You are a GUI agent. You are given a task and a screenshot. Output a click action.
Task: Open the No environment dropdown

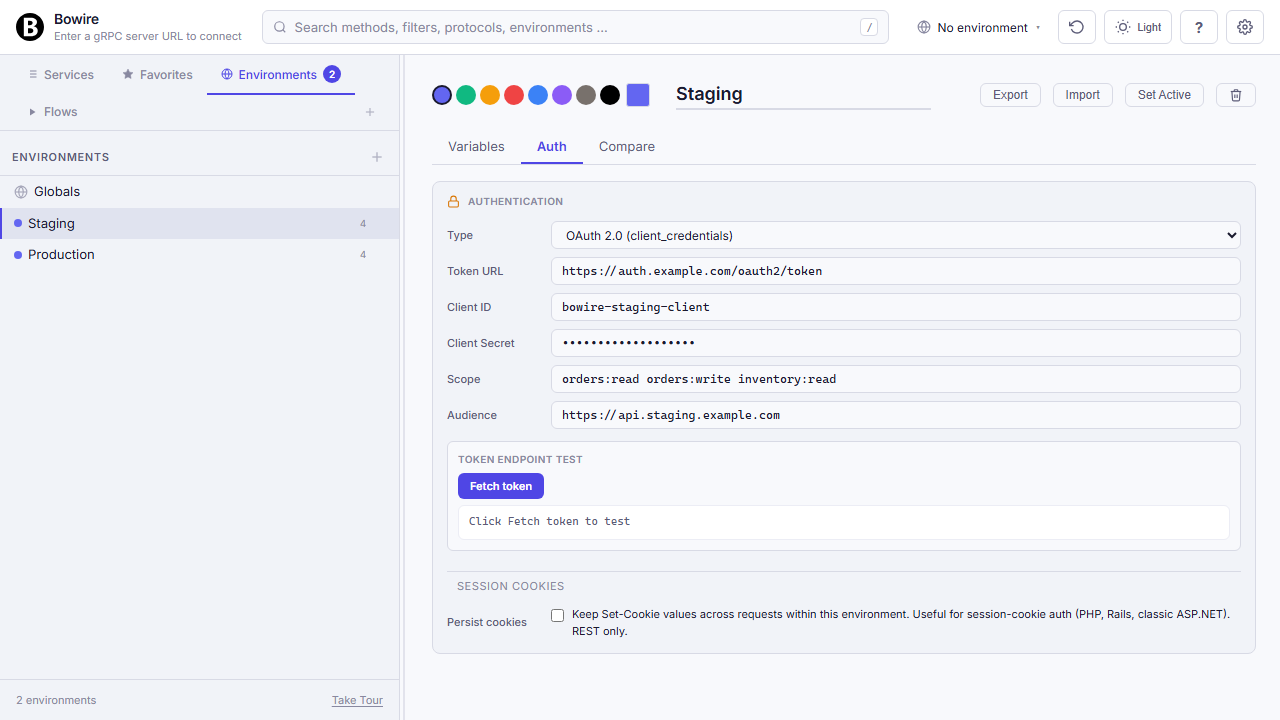(x=979, y=27)
